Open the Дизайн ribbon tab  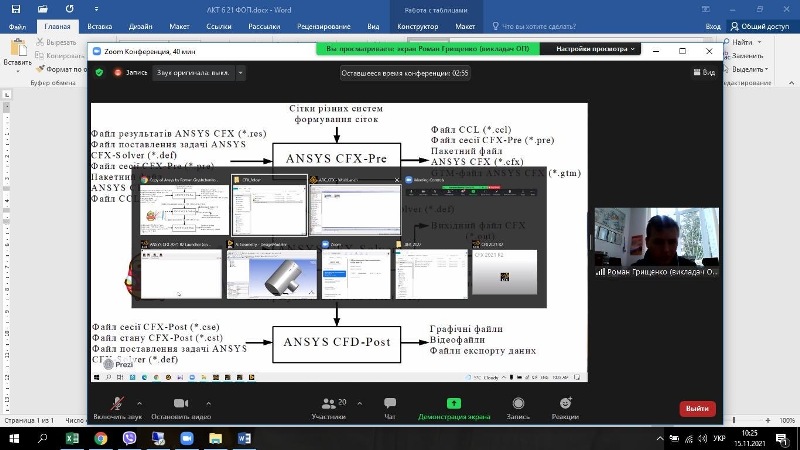coord(140,27)
